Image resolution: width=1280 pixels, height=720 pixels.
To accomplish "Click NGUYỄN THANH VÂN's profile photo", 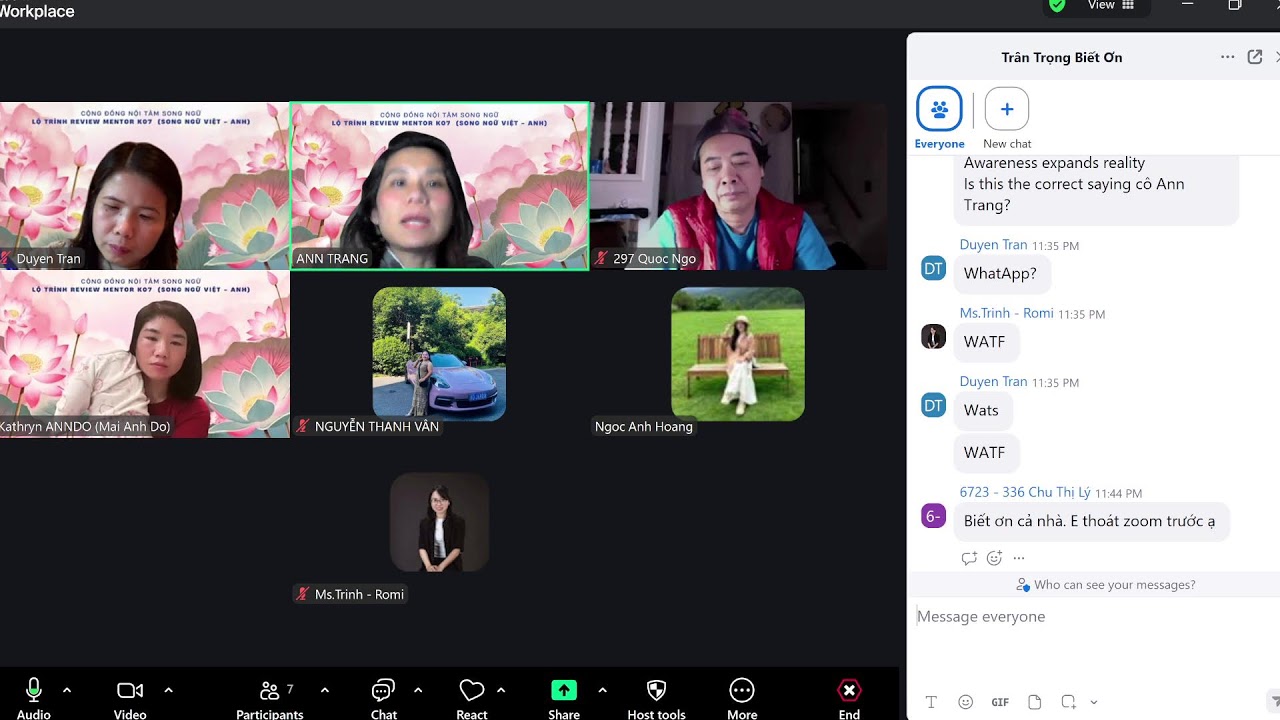I will coord(439,352).
